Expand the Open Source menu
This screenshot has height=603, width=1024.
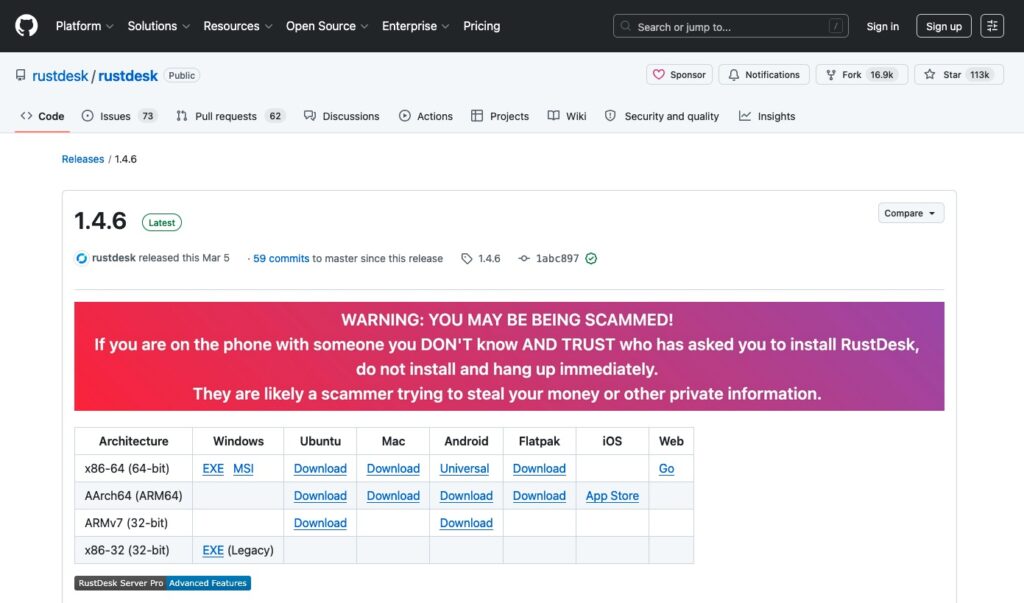pos(327,26)
